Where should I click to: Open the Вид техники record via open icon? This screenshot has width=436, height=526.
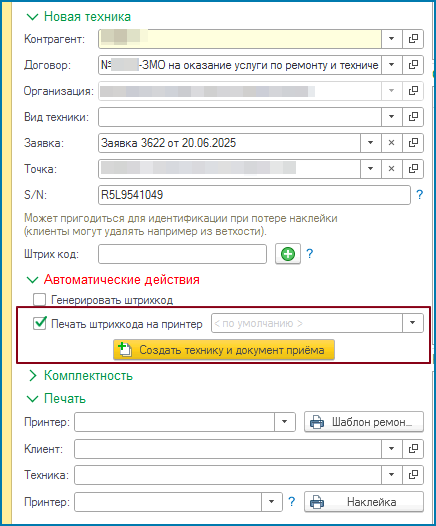tap(413, 117)
